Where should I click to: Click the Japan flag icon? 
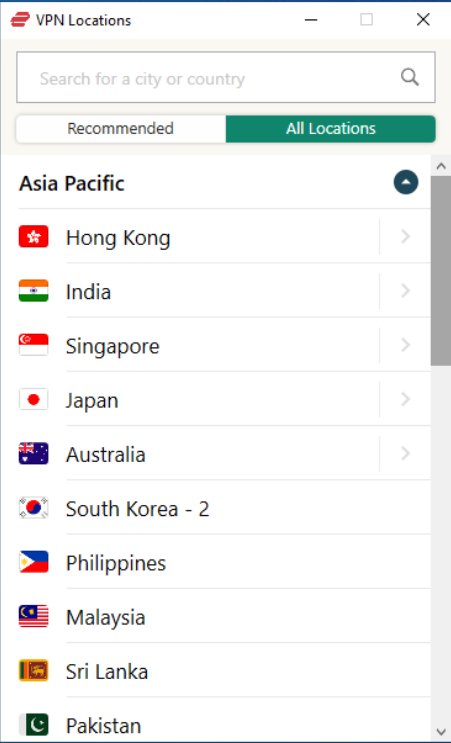[34, 399]
